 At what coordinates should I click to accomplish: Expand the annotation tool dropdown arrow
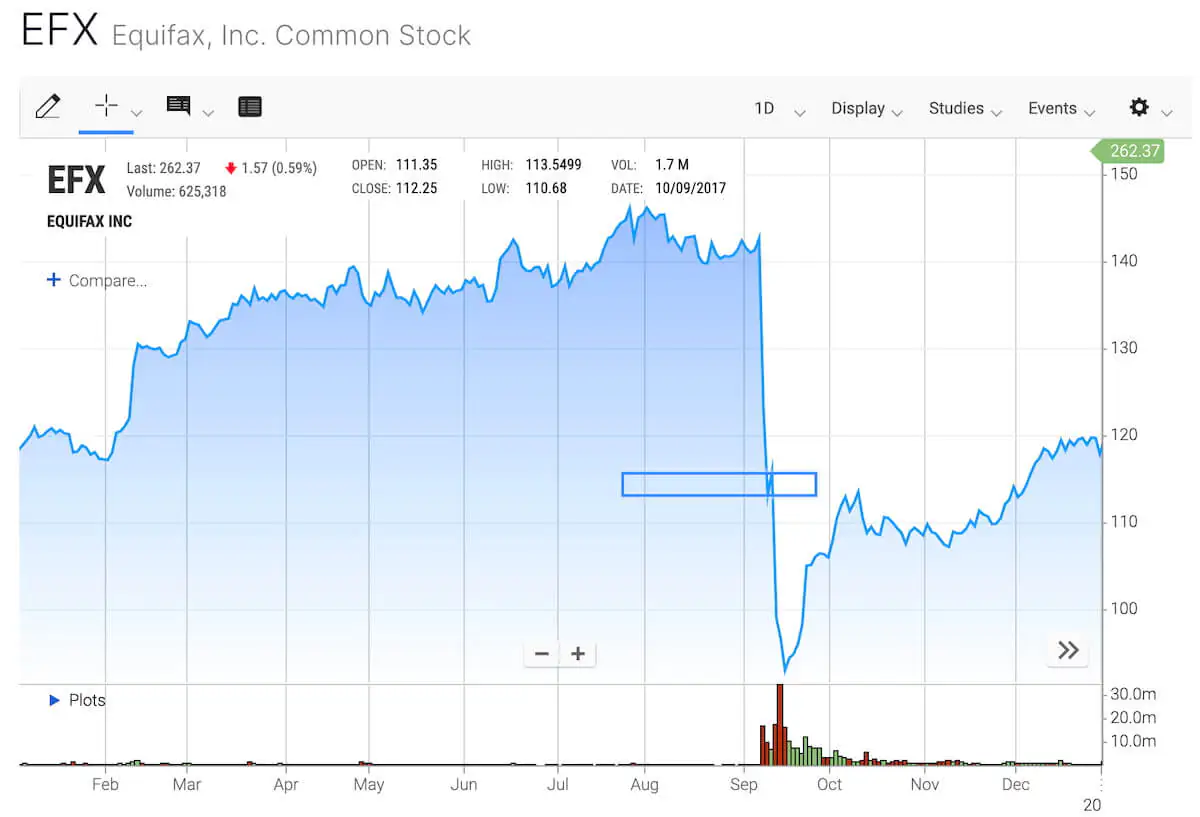[x=208, y=113]
